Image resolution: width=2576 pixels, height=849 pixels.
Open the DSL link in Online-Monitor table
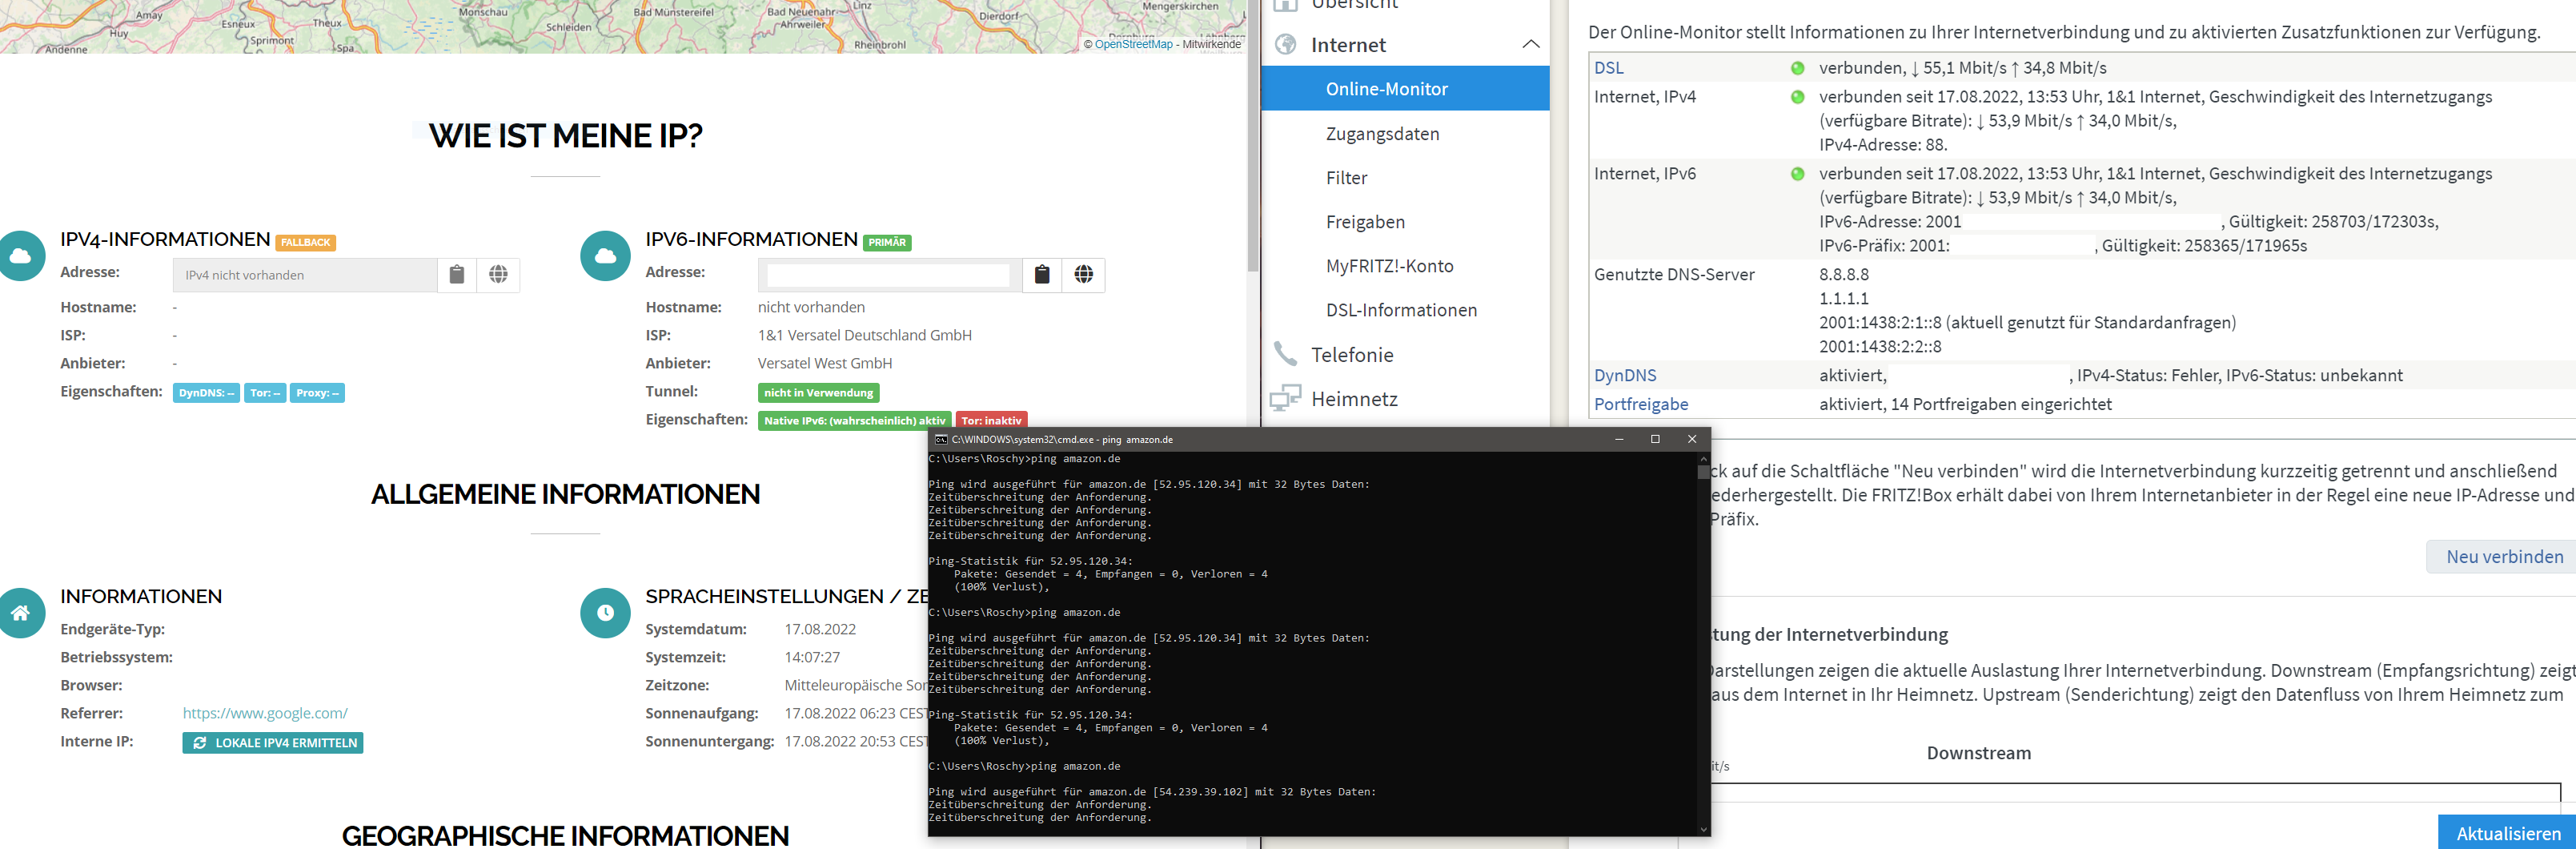1609,68
